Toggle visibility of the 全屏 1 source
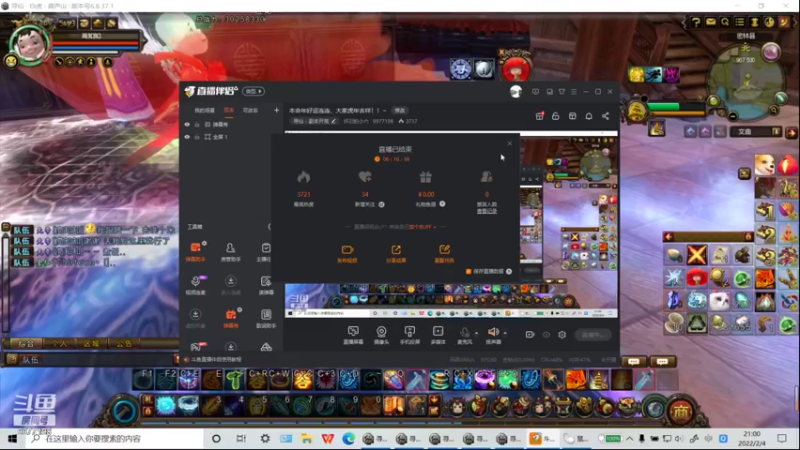This screenshot has width=800, height=450. (x=187, y=137)
